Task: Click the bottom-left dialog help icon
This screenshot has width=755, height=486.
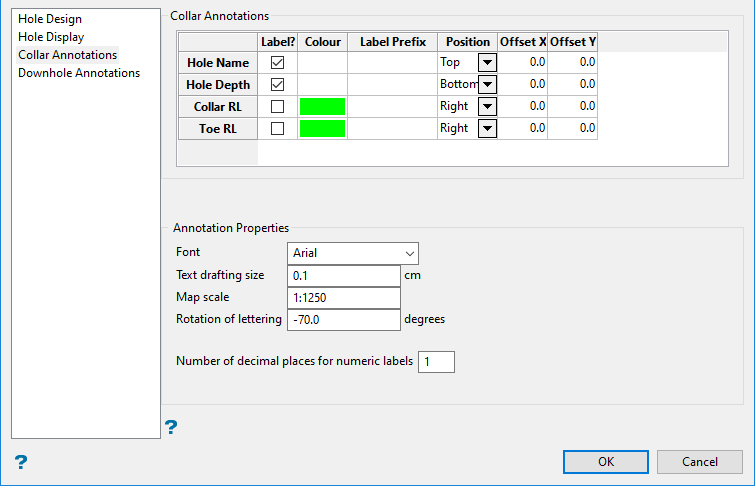Action: (20, 461)
